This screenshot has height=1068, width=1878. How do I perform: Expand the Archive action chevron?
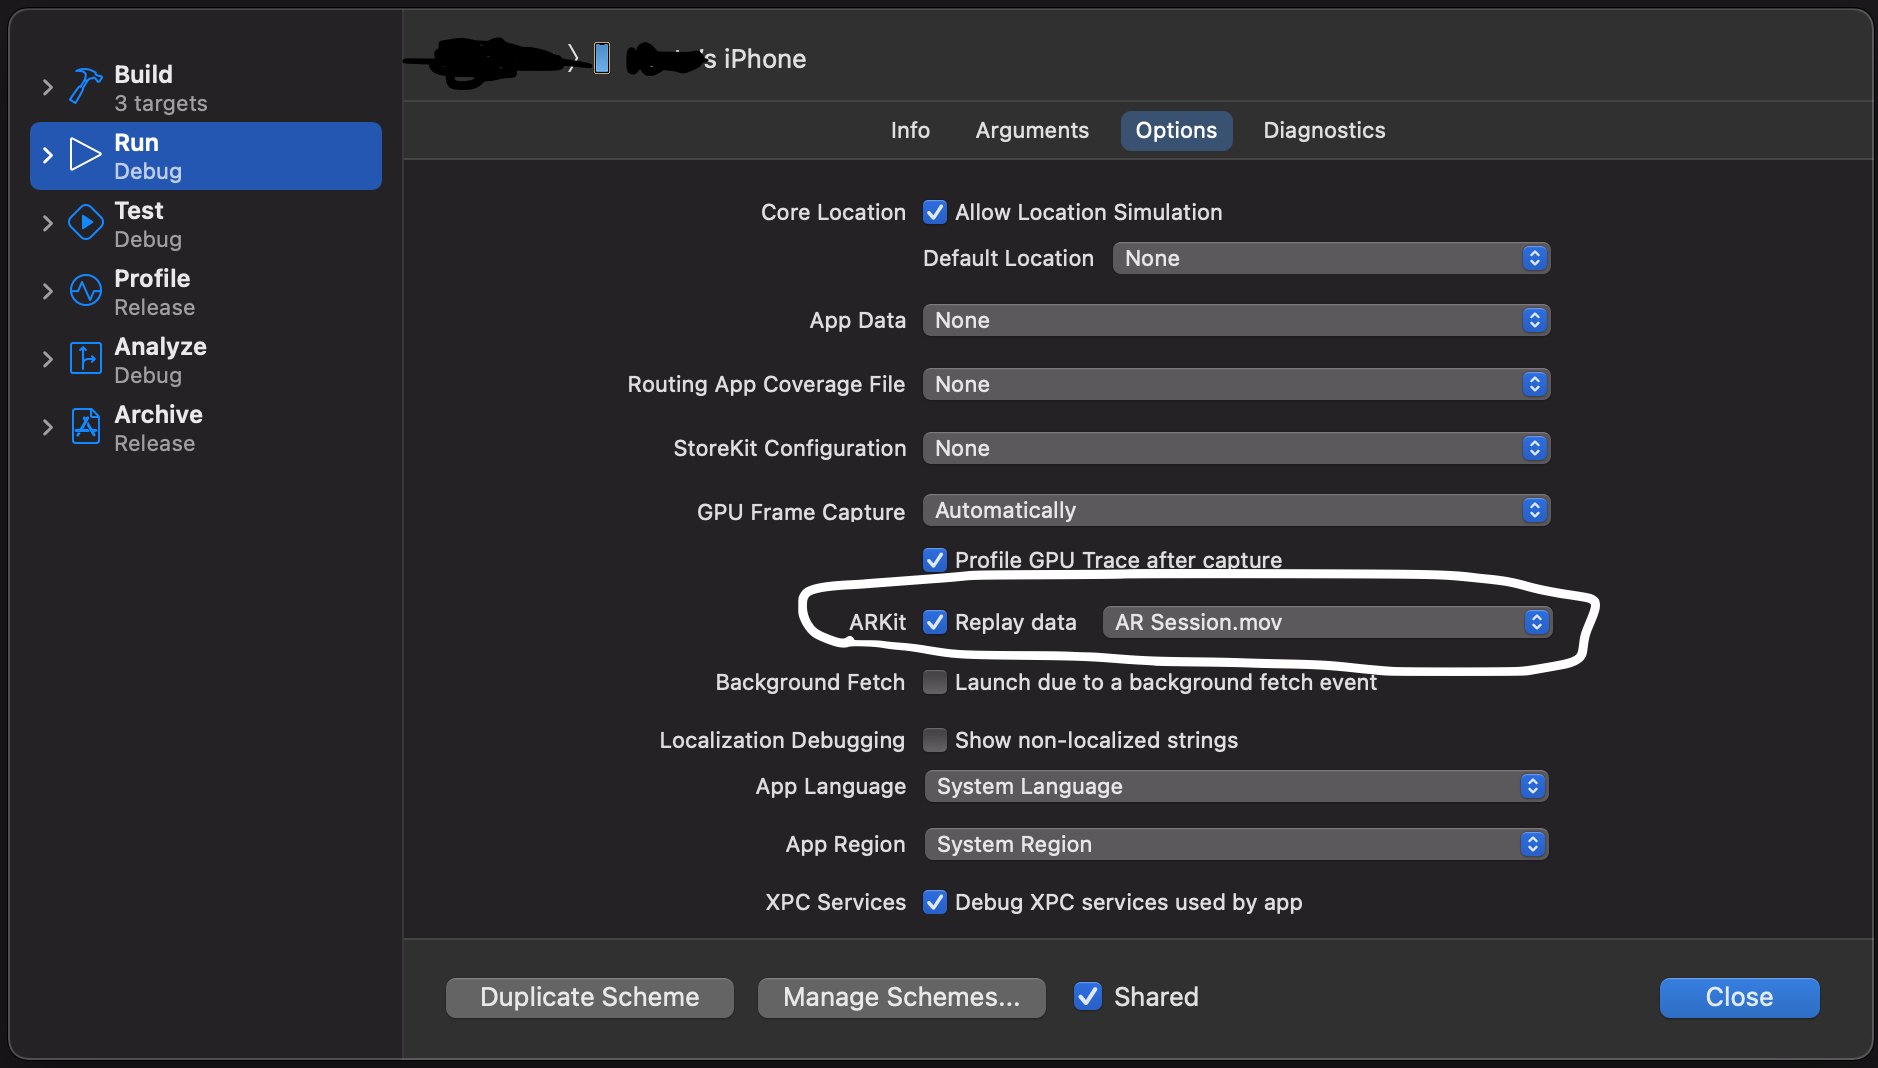tap(47, 427)
